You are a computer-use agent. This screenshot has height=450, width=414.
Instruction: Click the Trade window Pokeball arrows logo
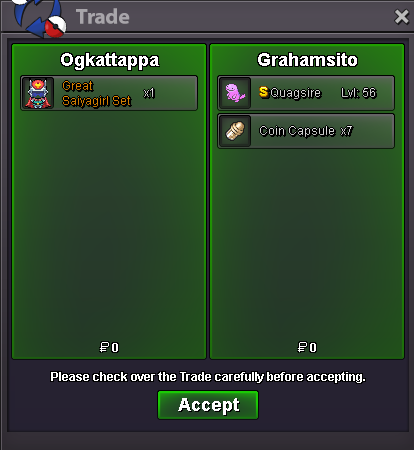(39, 18)
